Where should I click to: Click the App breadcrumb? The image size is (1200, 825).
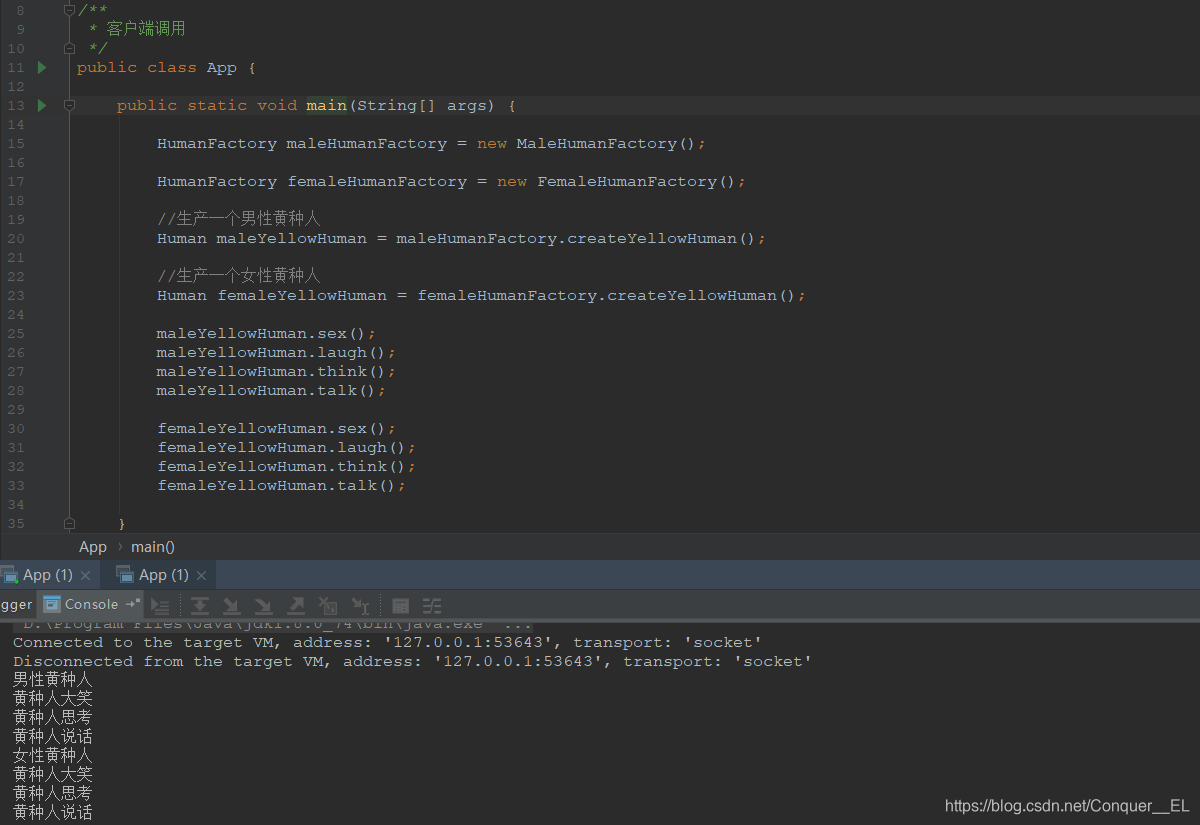[x=93, y=547]
